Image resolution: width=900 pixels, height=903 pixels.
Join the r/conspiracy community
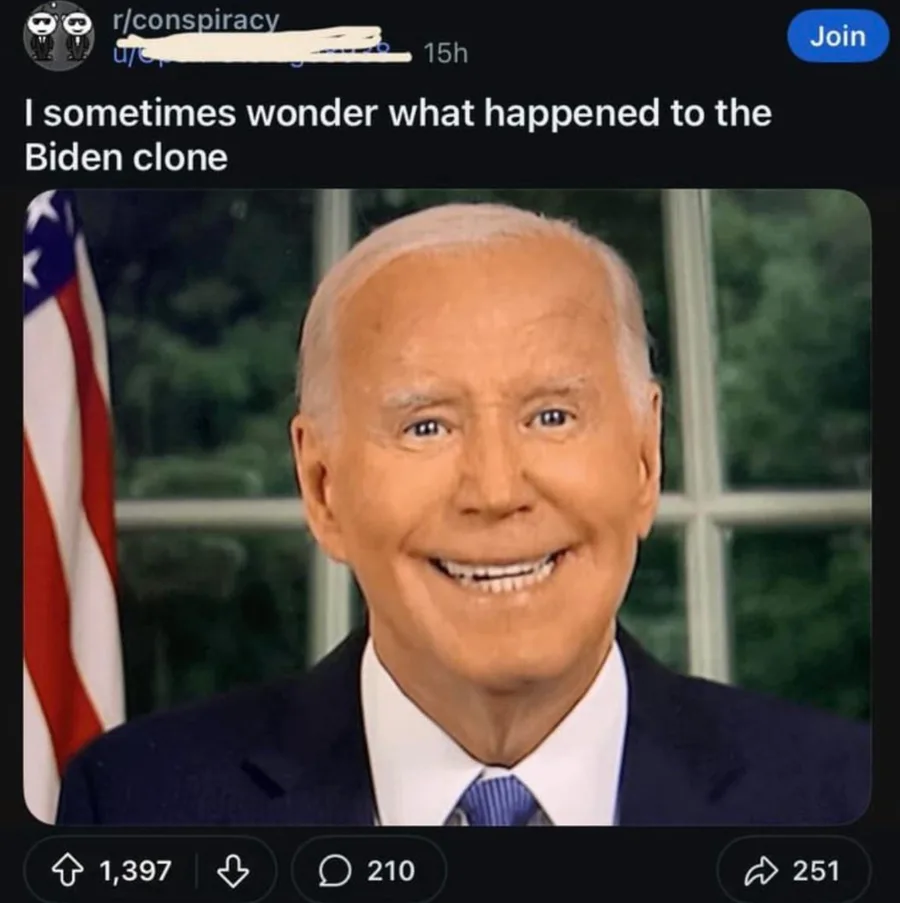[837, 36]
